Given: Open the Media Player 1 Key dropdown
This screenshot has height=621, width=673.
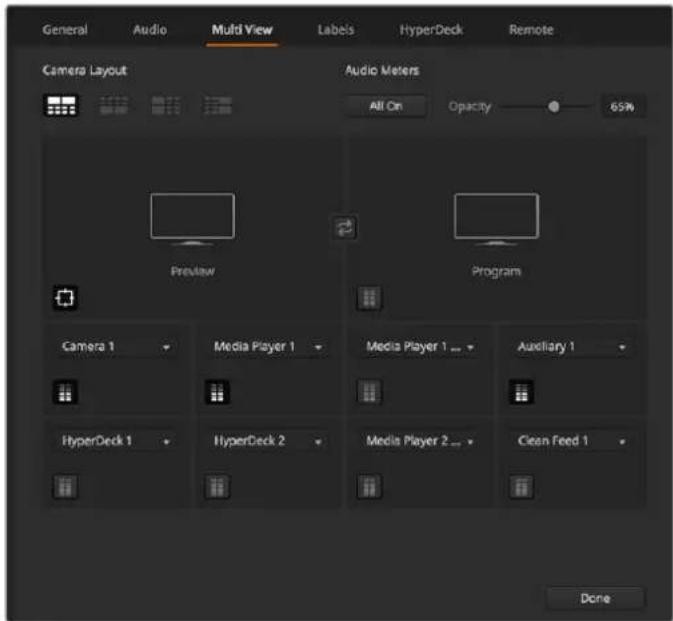Looking at the screenshot, I should 419,346.
